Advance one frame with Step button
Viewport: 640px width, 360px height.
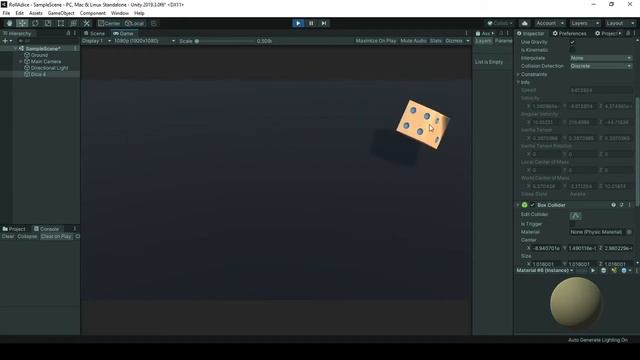[324, 23]
